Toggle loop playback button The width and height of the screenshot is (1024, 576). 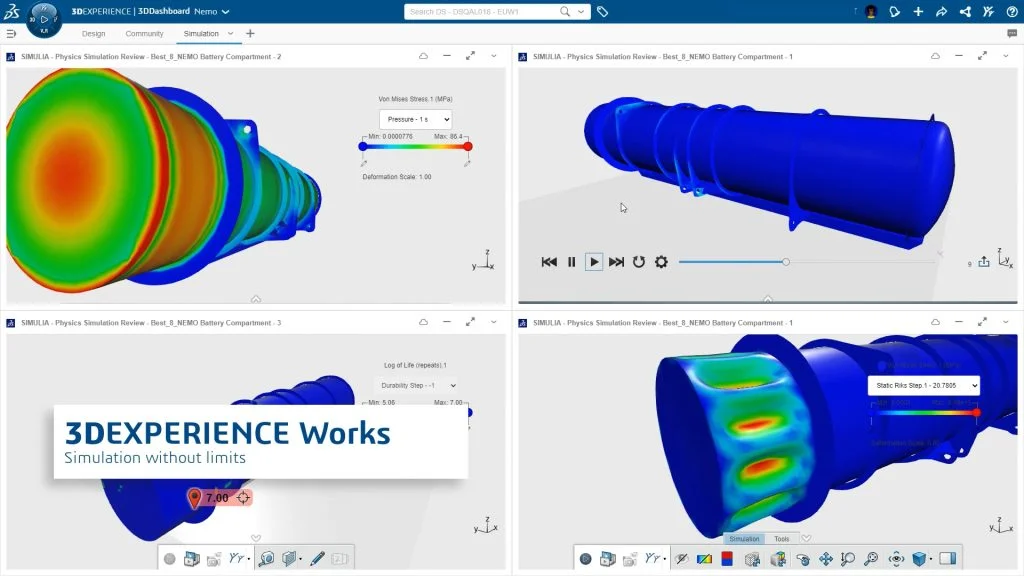pos(639,262)
